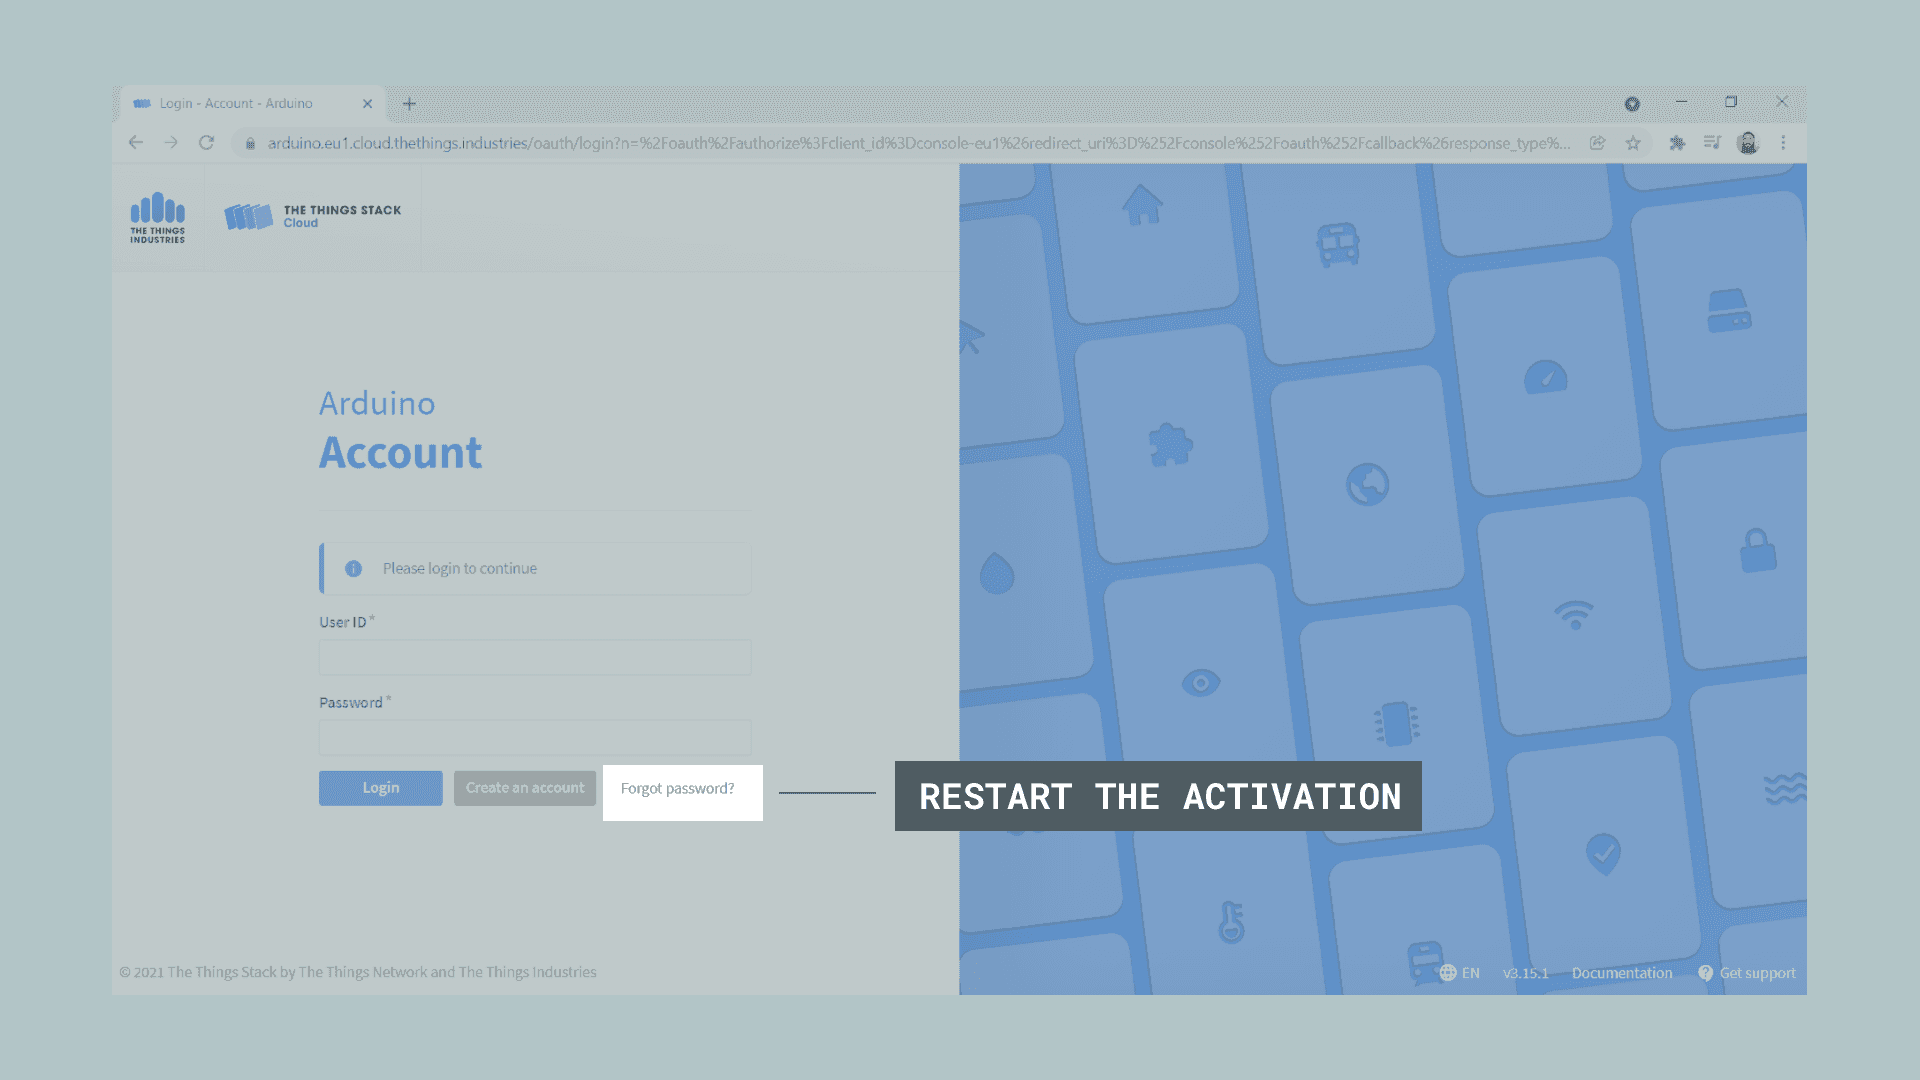Open the Chrome three-dot menu

(1783, 143)
